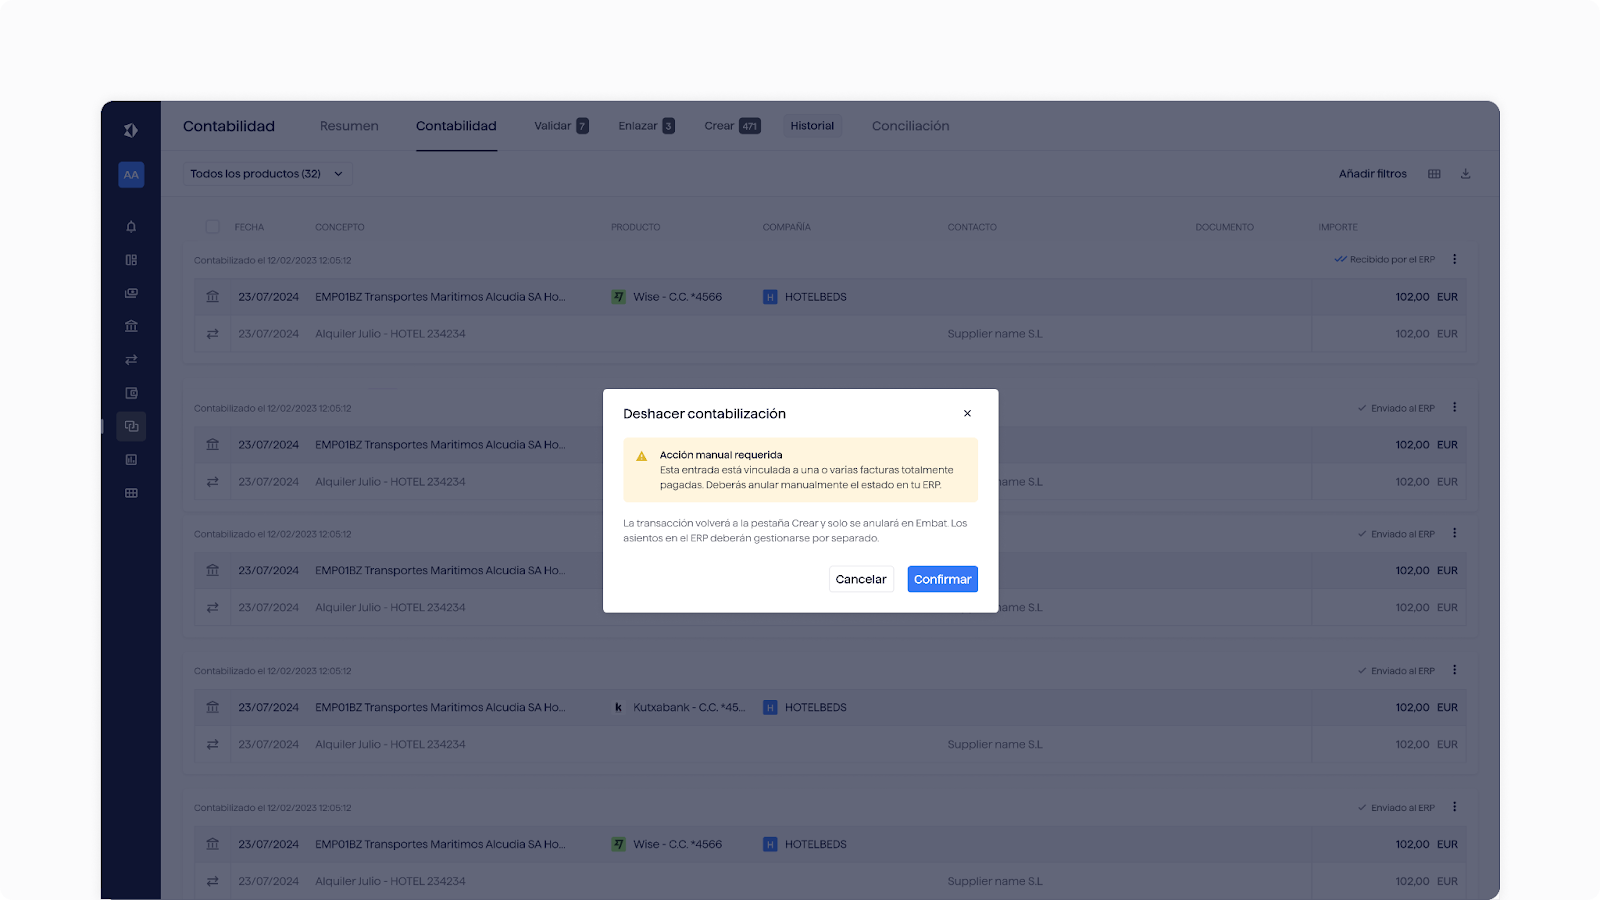Open the three-dot menu of Recibido por el ERP entry
This screenshot has width=1600, height=900.
click(1454, 259)
